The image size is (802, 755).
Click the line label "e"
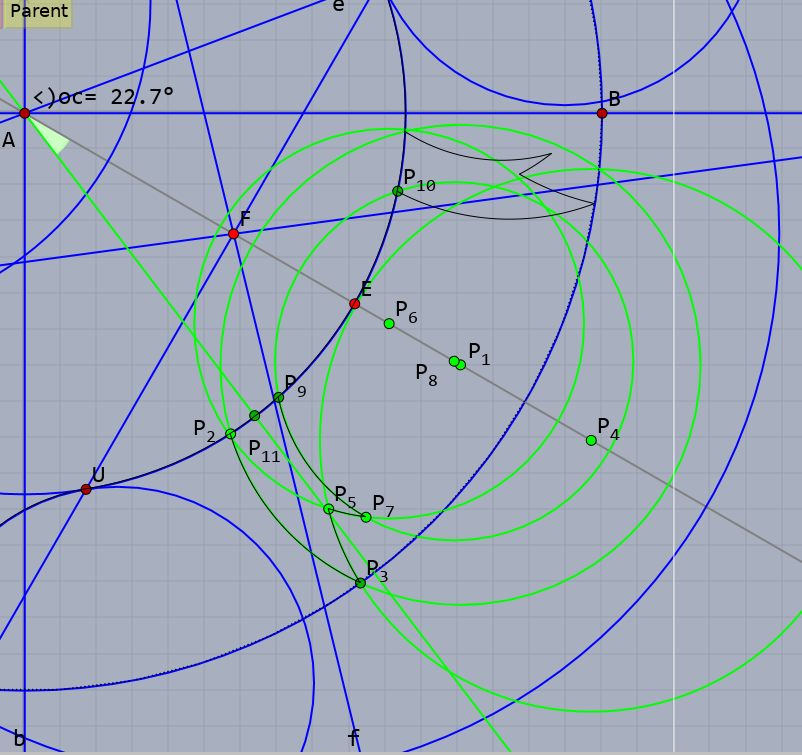[339, 6]
